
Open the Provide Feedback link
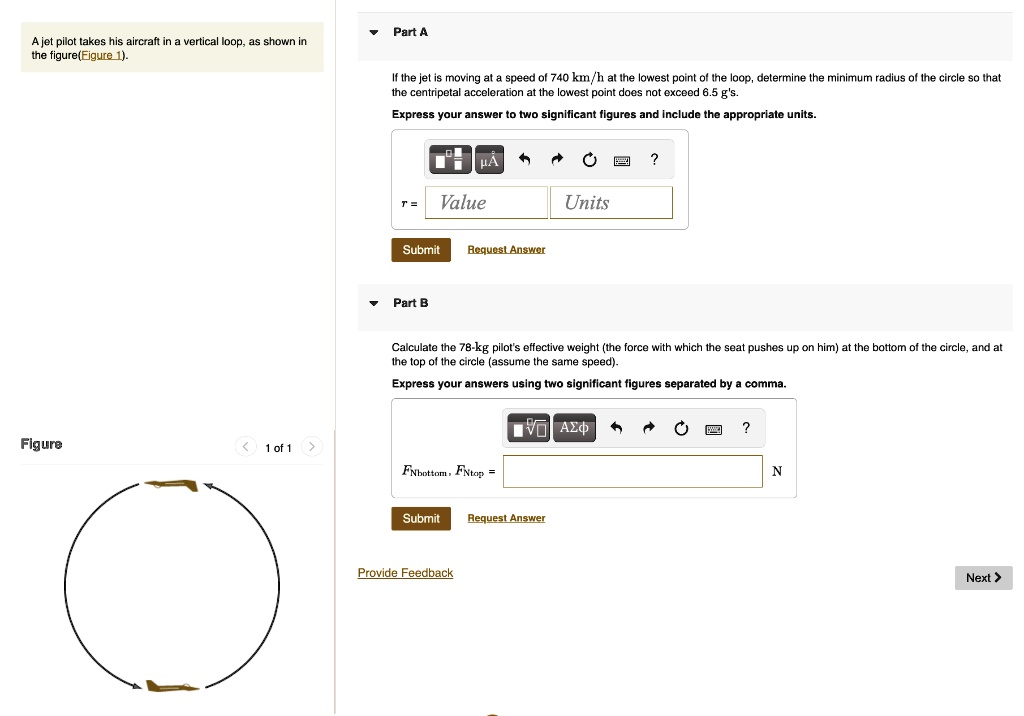405,572
